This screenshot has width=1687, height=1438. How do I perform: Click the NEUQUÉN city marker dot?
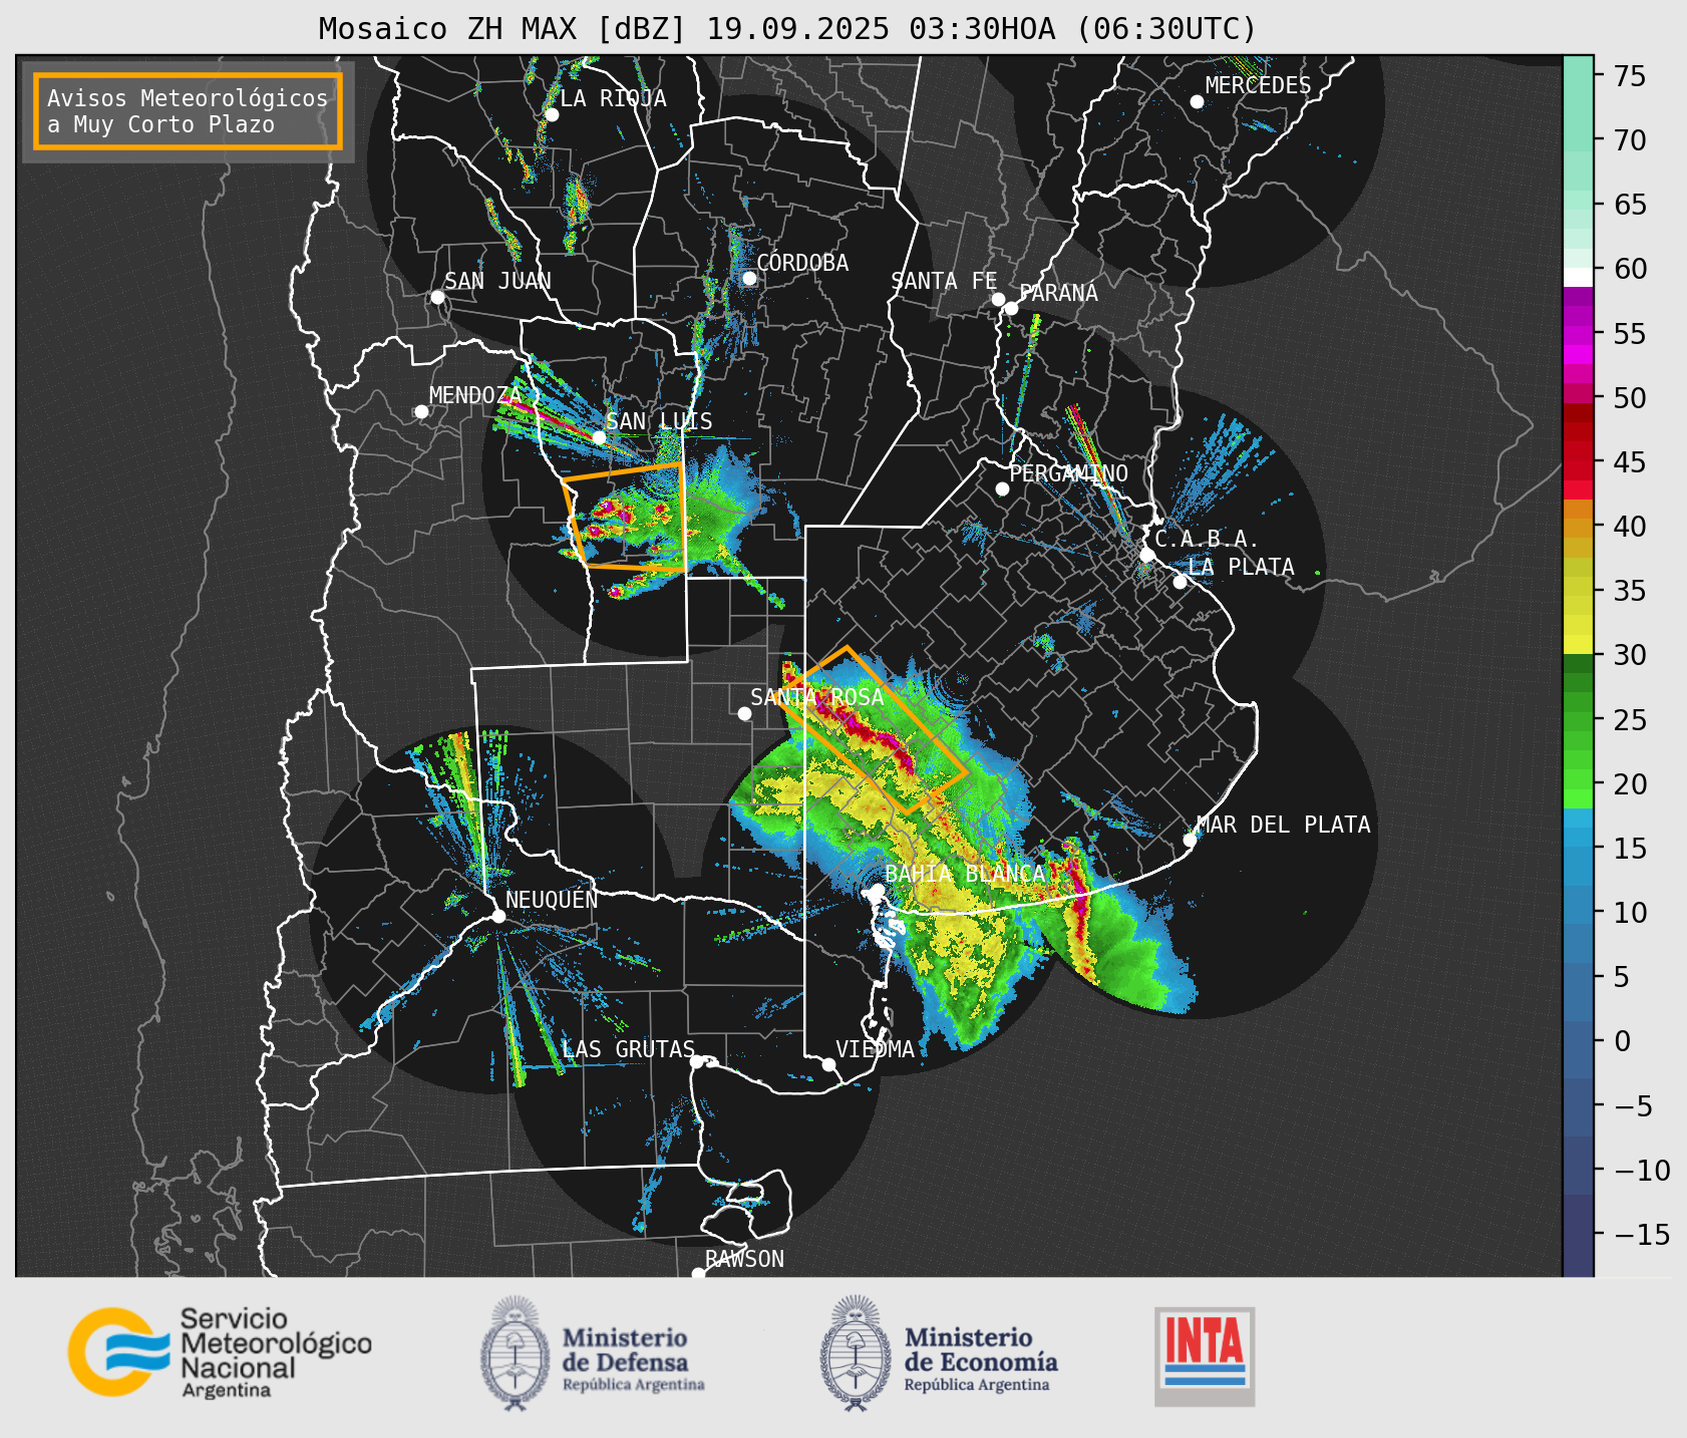tap(498, 916)
